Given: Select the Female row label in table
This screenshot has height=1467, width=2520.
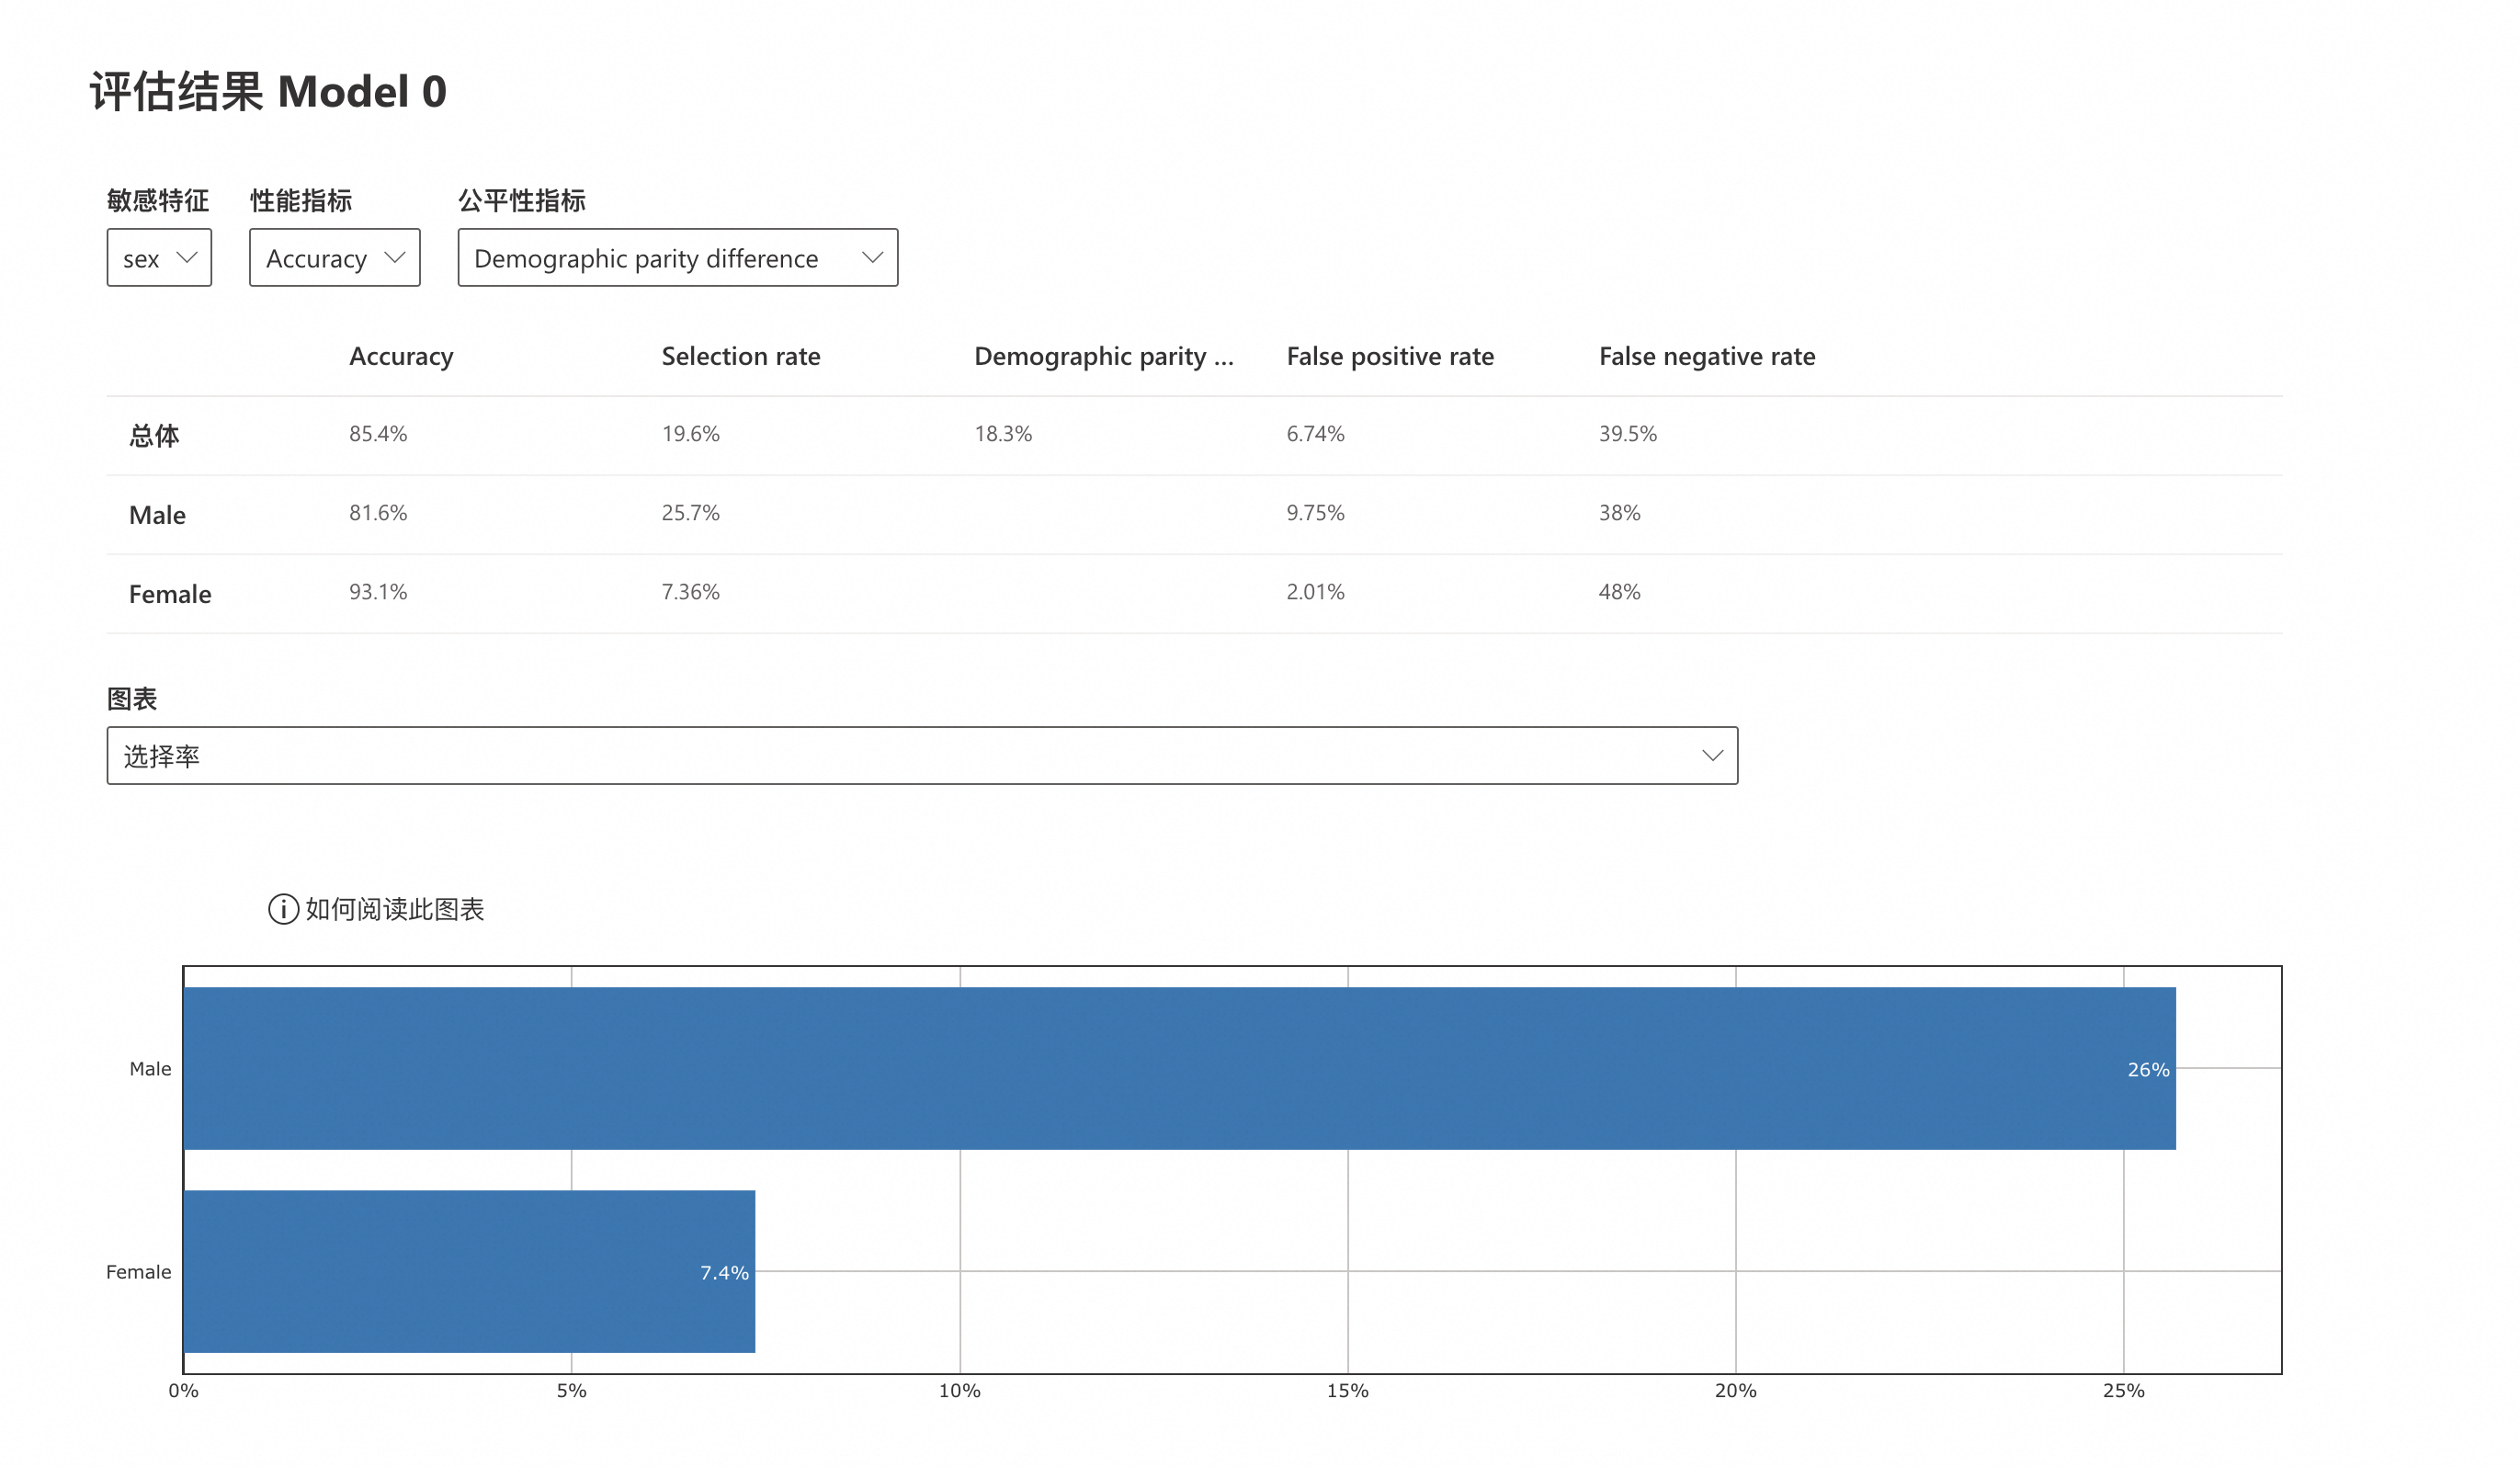Looking at the screenshot, I should pyautogui.click(x=170, y=594).
